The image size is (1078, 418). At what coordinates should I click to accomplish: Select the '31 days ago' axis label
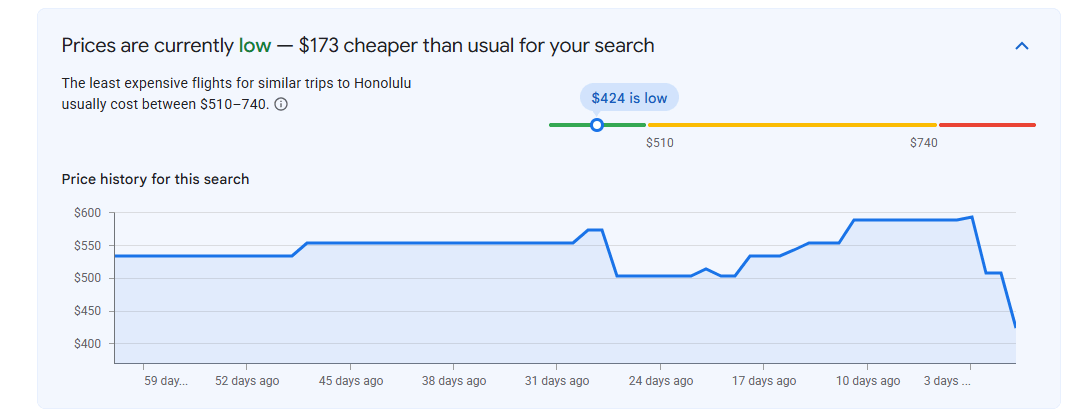click(x=557, y=380)
